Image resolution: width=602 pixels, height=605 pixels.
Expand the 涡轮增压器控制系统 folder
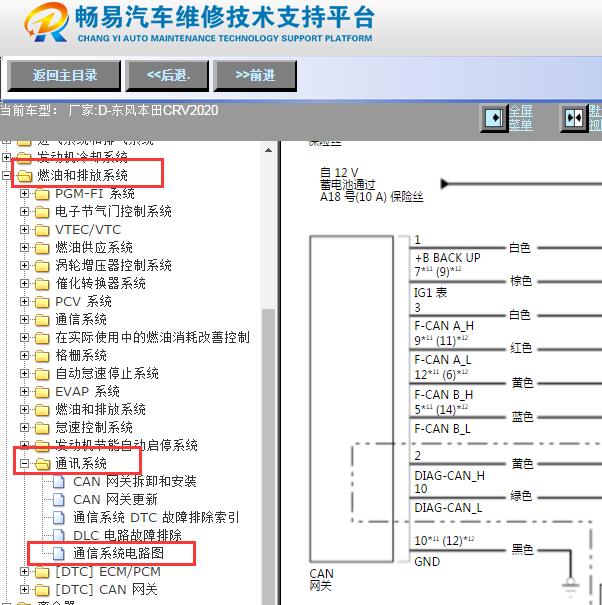24,265
